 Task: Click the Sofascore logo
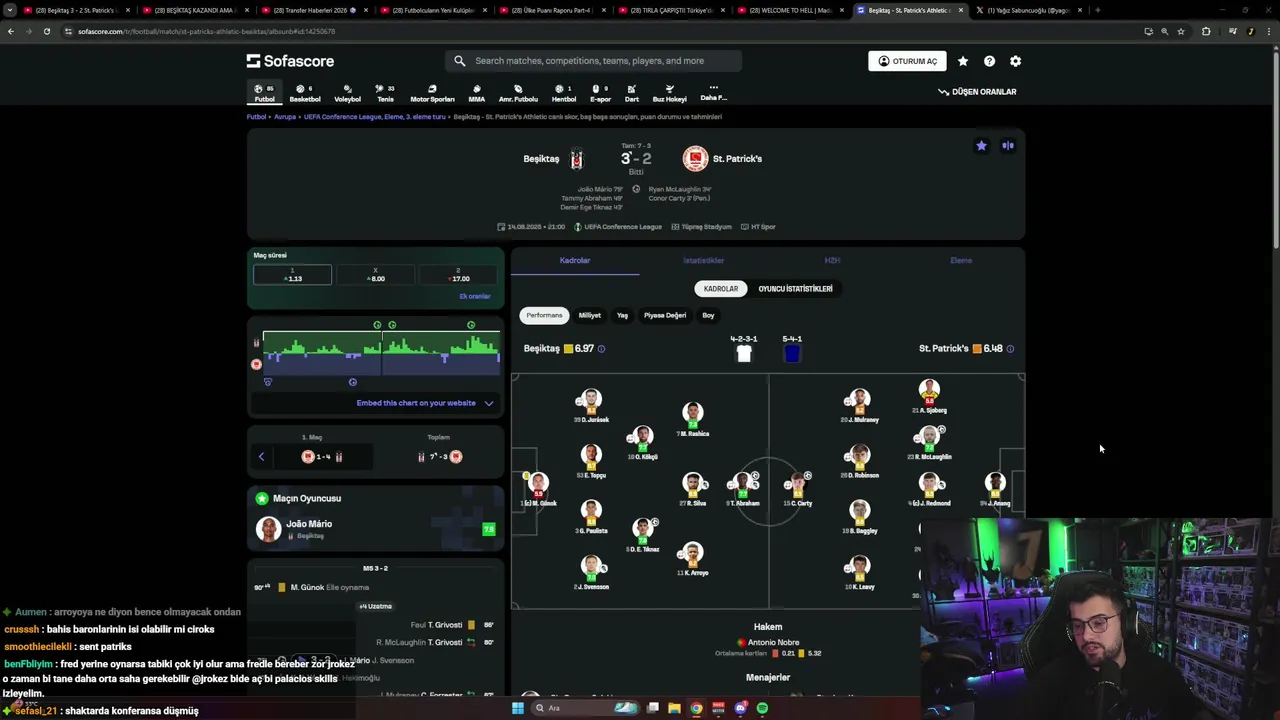(x=290, y=61)
